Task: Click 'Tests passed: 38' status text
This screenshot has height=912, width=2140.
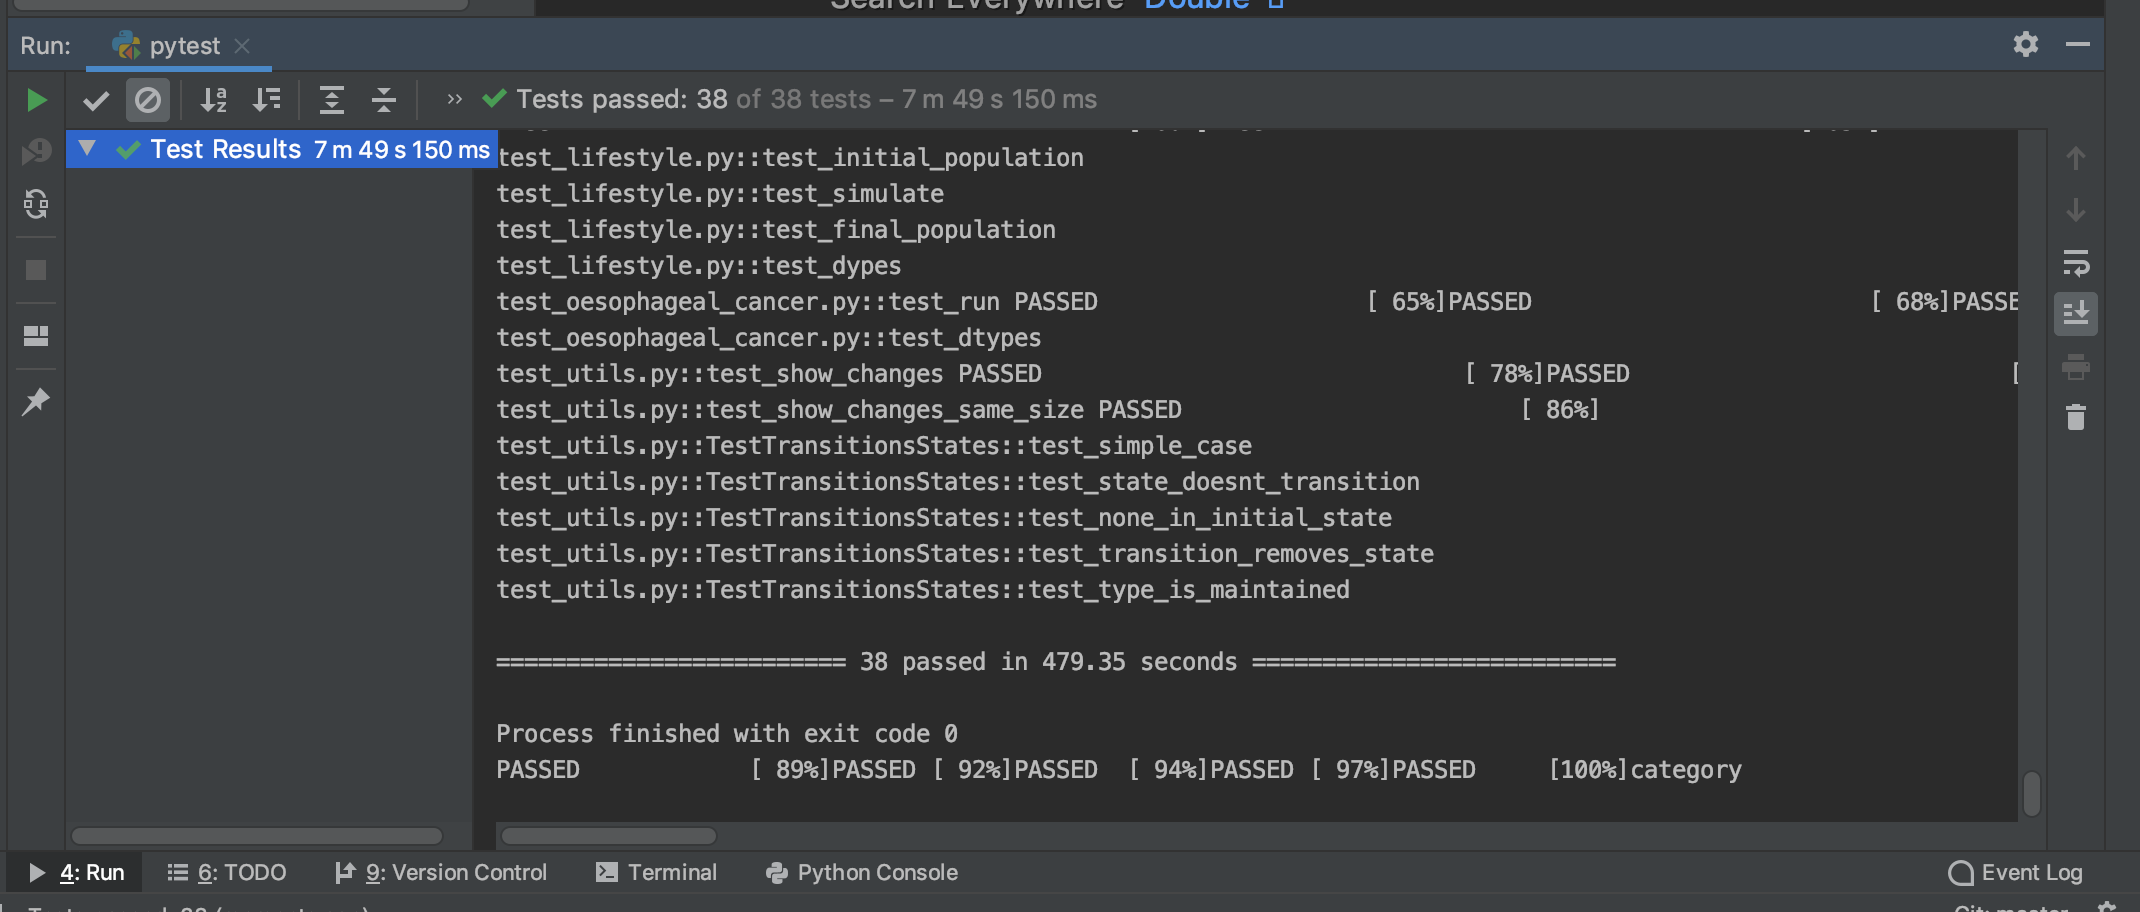Action: (621, 100)
